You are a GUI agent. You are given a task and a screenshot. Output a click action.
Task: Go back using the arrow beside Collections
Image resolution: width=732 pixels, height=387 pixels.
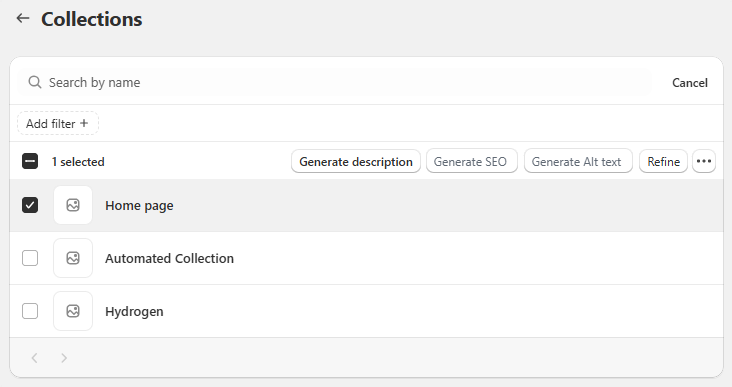[x=23, y=18]
